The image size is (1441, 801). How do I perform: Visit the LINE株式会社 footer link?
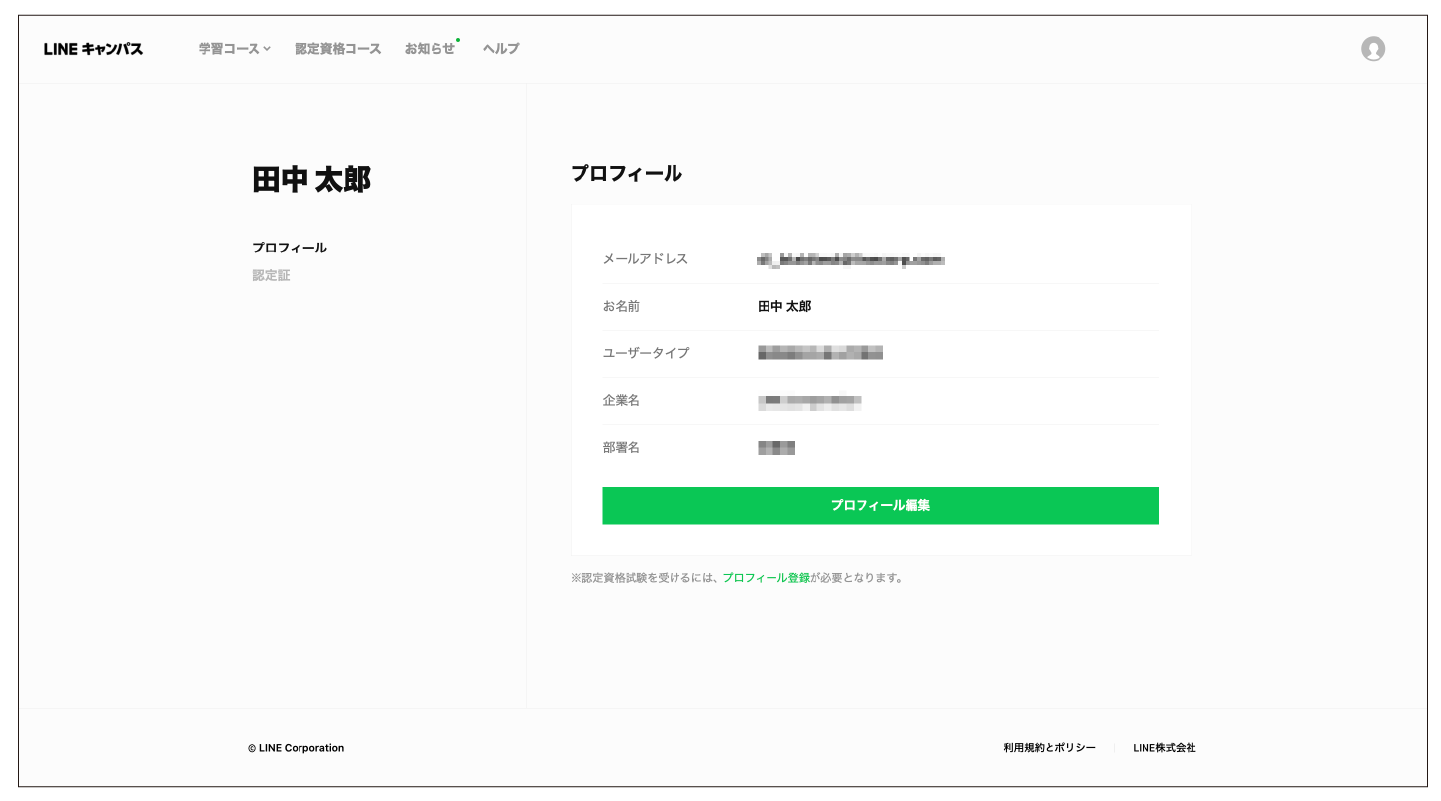click(1164, 748)
